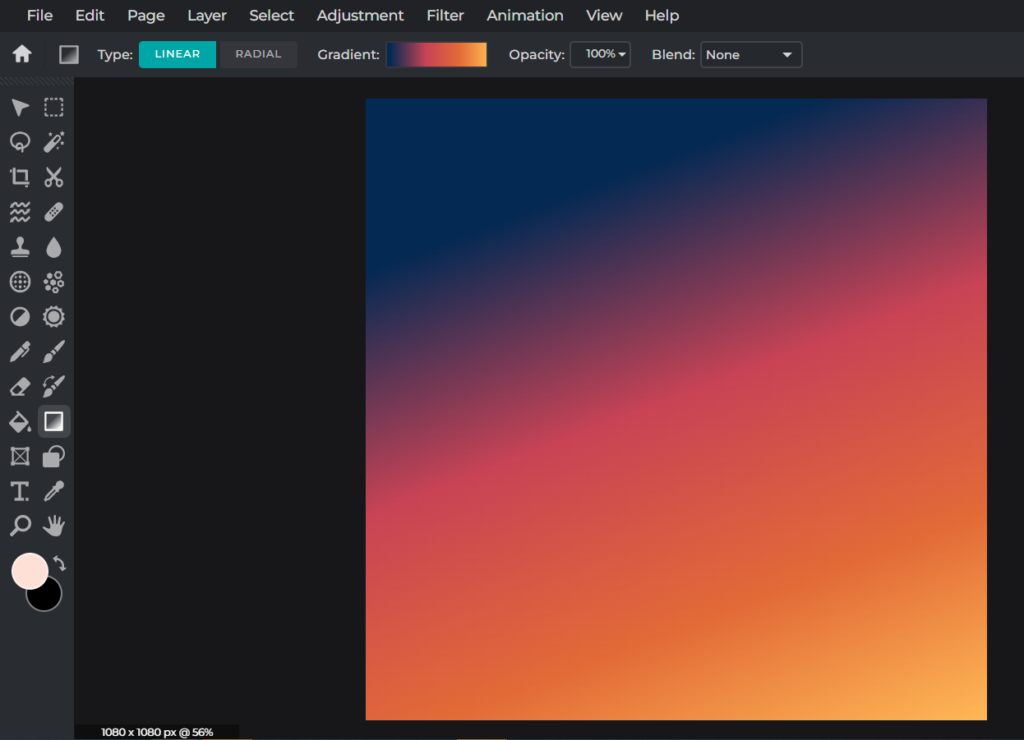Choose the Clone Stamp tool

[x=20, y=247]
